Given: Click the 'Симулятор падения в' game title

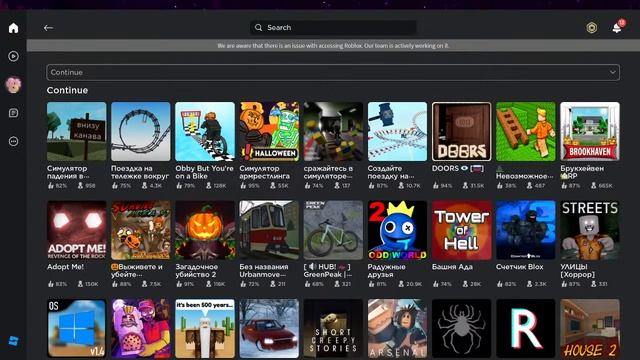Looking at the screenshot, I should [68, 172].
